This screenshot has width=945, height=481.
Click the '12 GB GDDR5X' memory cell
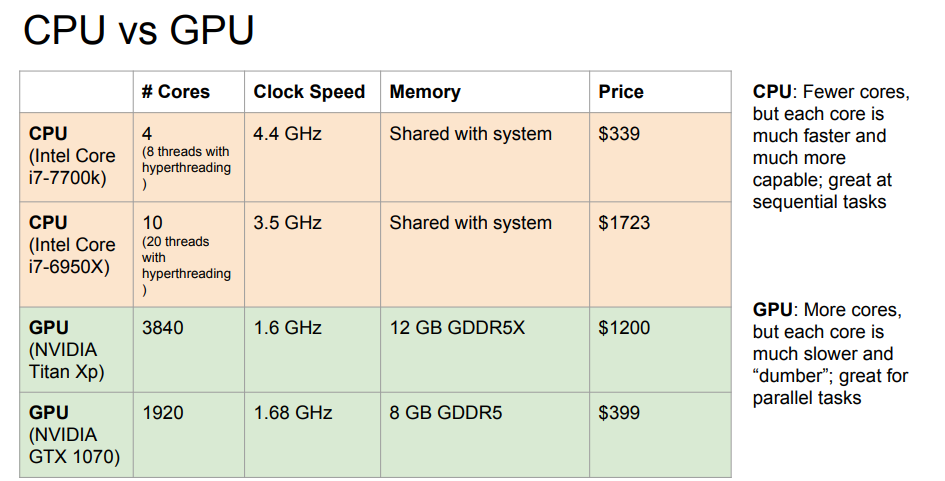click(x=457, y=327)
